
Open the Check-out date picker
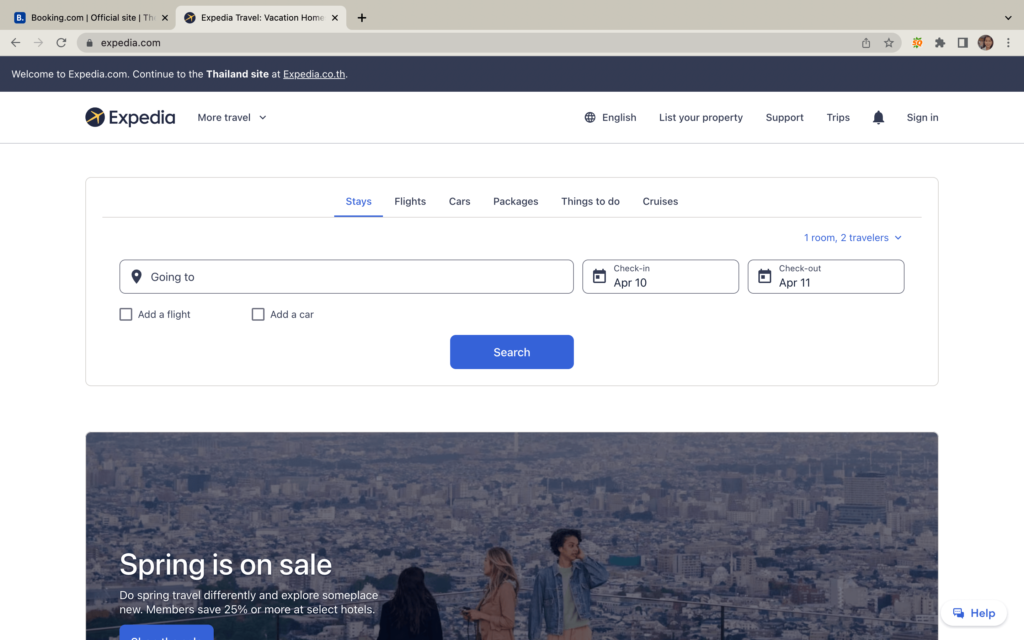pyautogui.click(x=825, y=276)
